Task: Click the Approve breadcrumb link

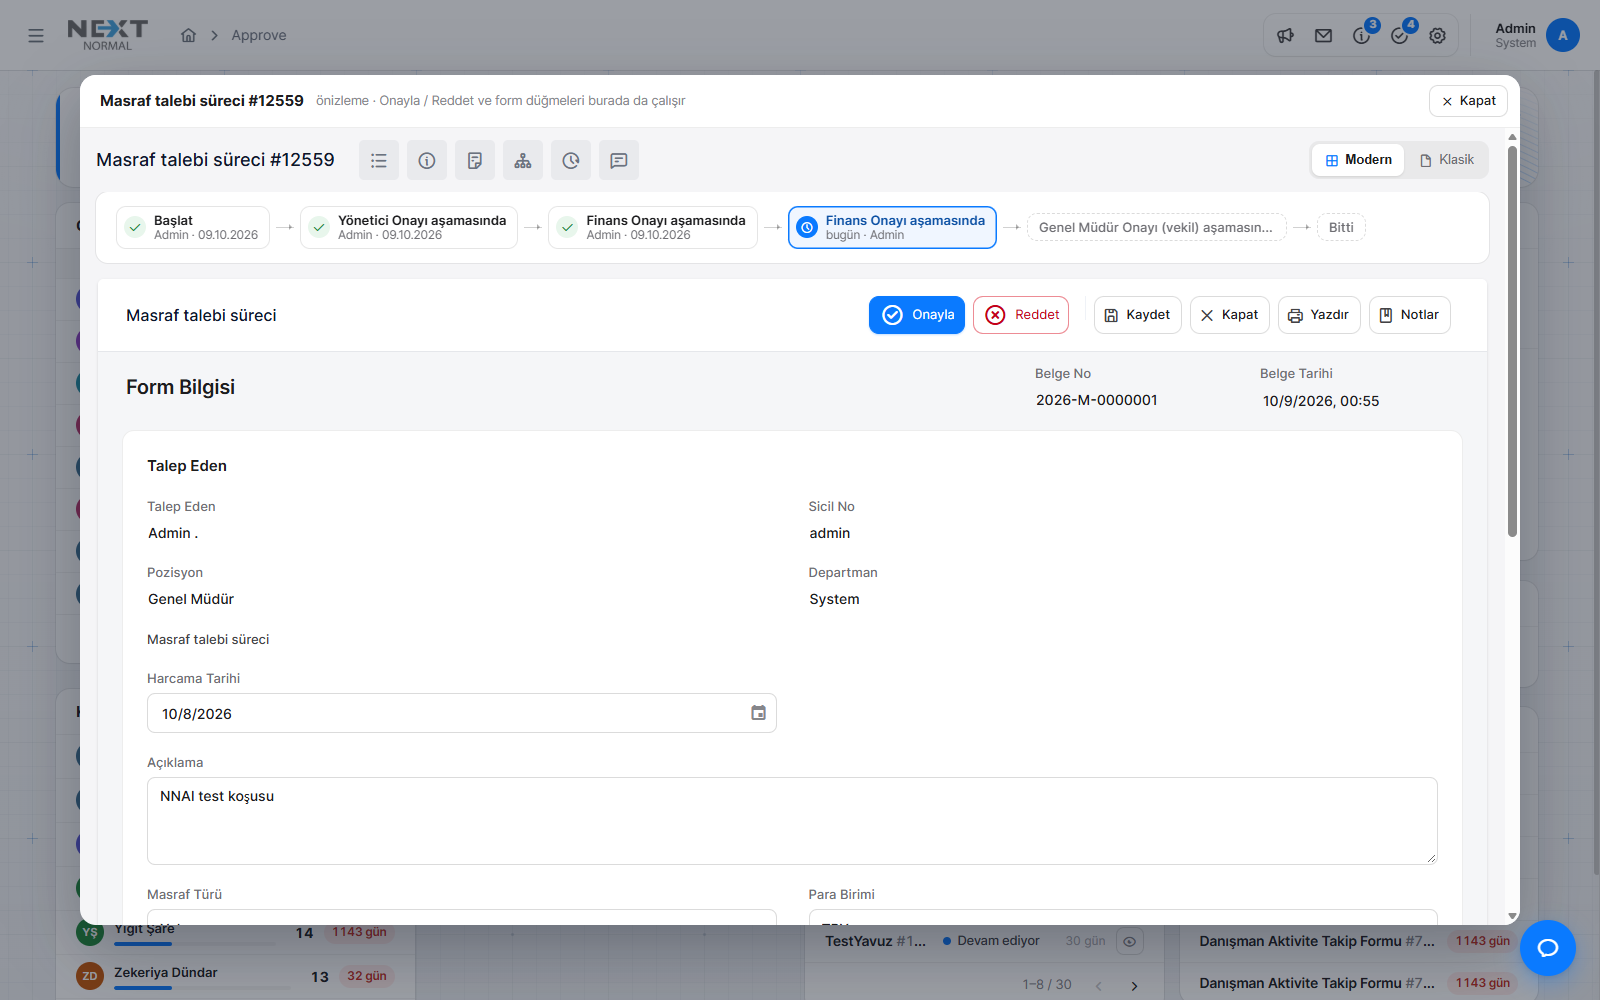Action: click(259, 36)
